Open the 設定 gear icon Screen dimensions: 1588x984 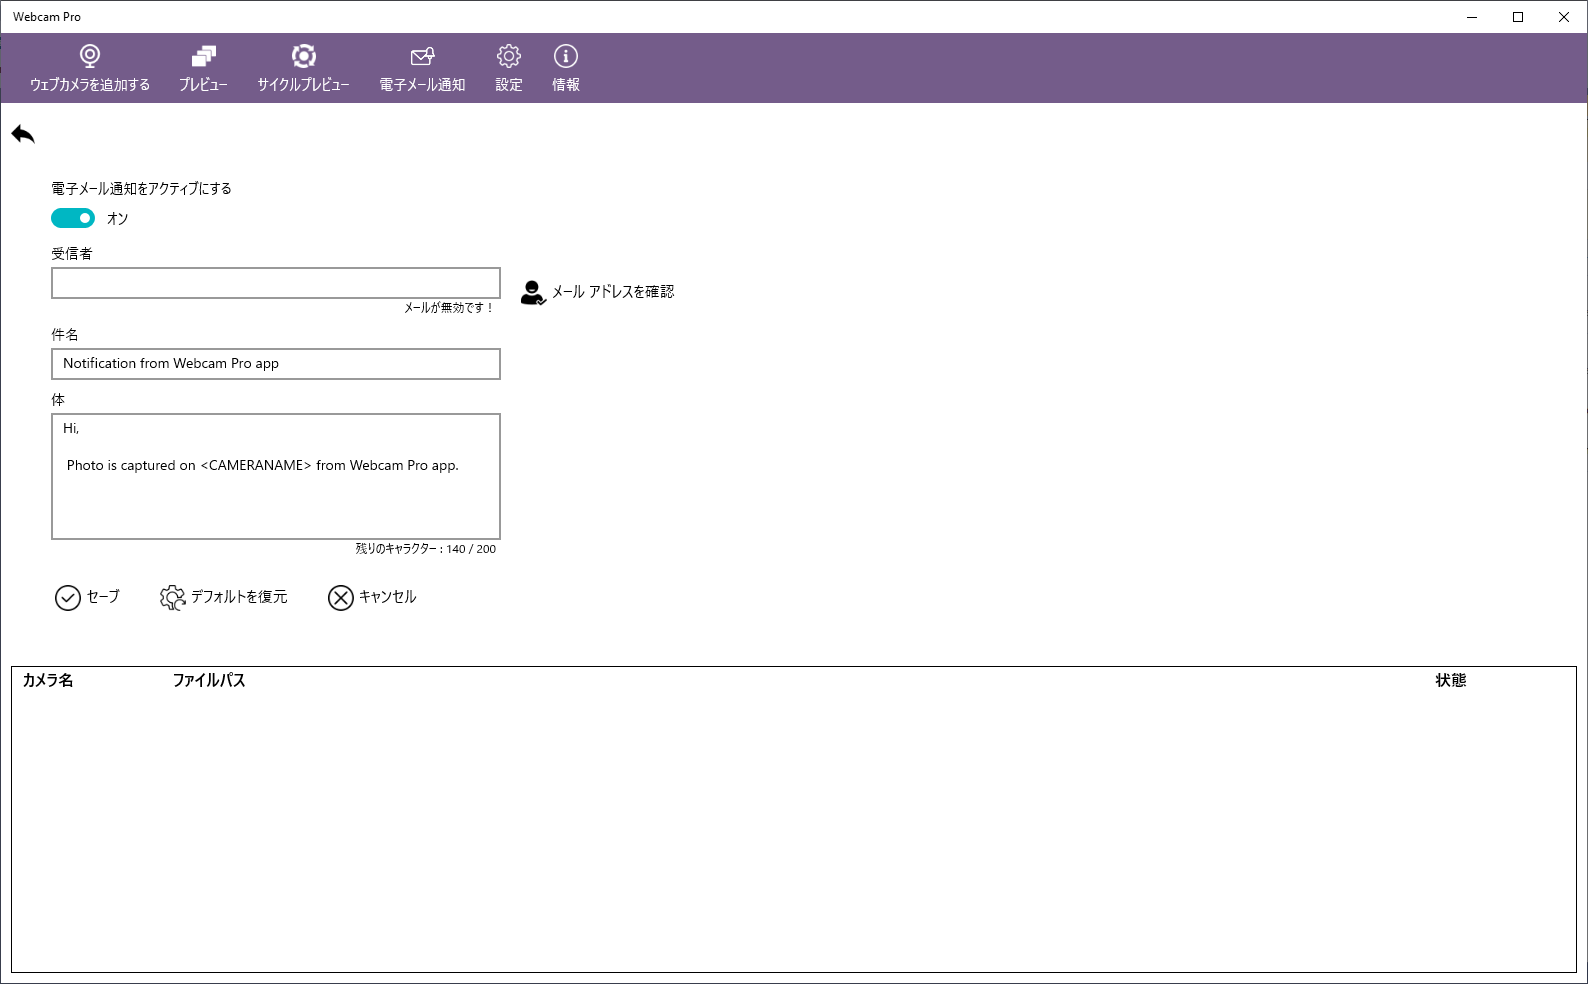tap(509, 56)
